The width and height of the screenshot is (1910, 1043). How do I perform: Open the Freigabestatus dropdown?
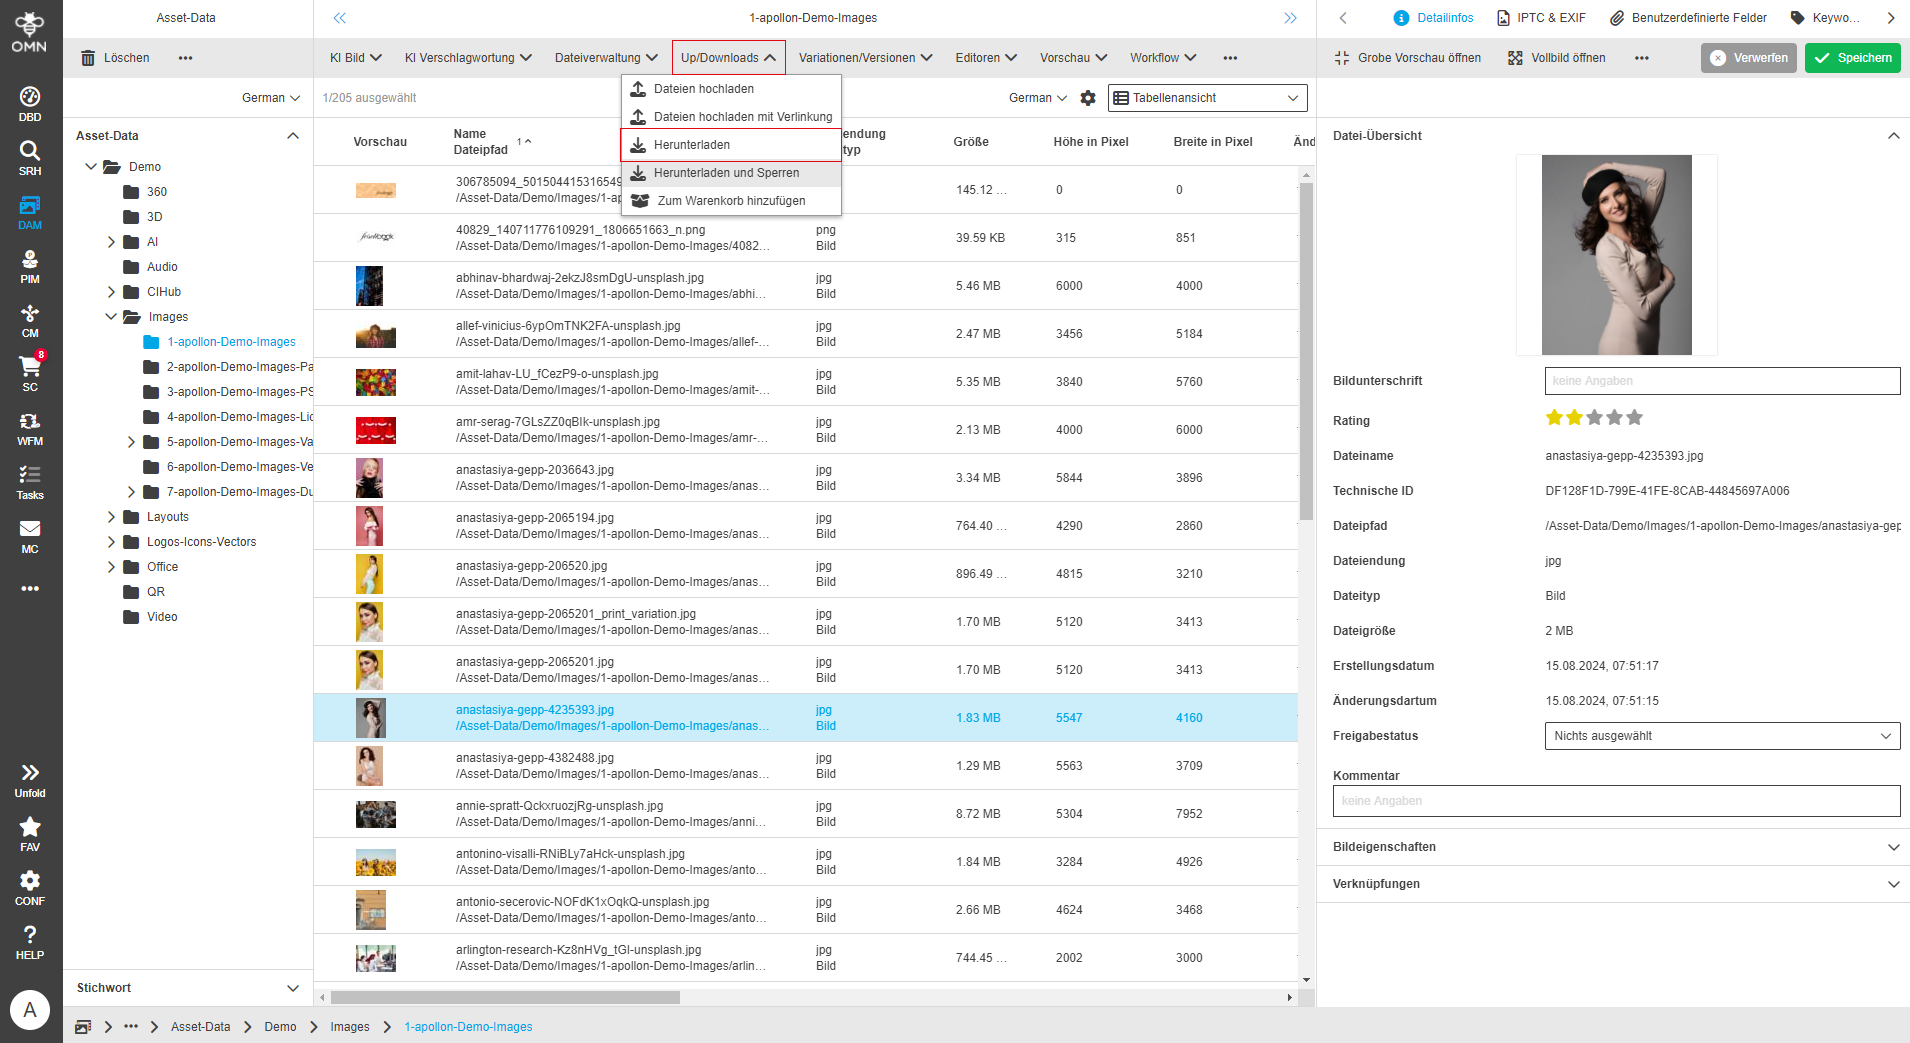(x=1721, y=736)
